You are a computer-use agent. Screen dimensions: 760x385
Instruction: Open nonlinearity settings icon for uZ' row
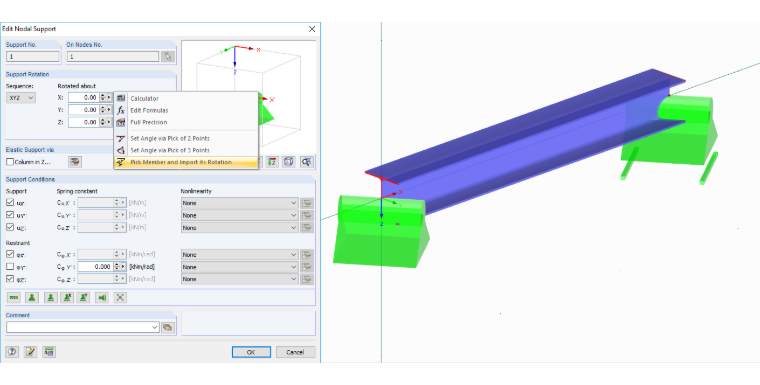point(306,227)
